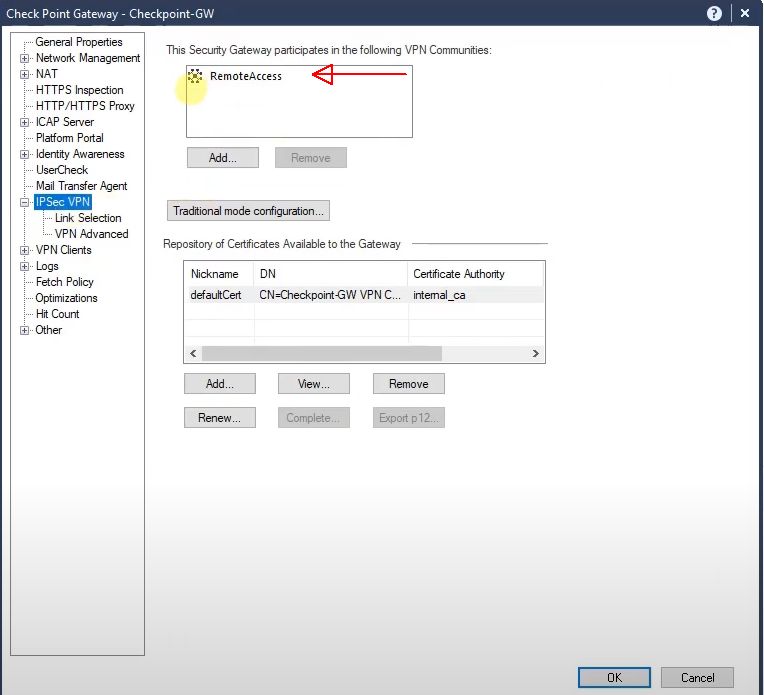This screenshot has width=764, height=695.
Task: Open HTTP/HTTPS Proxy page
Action: click(85, 106)
